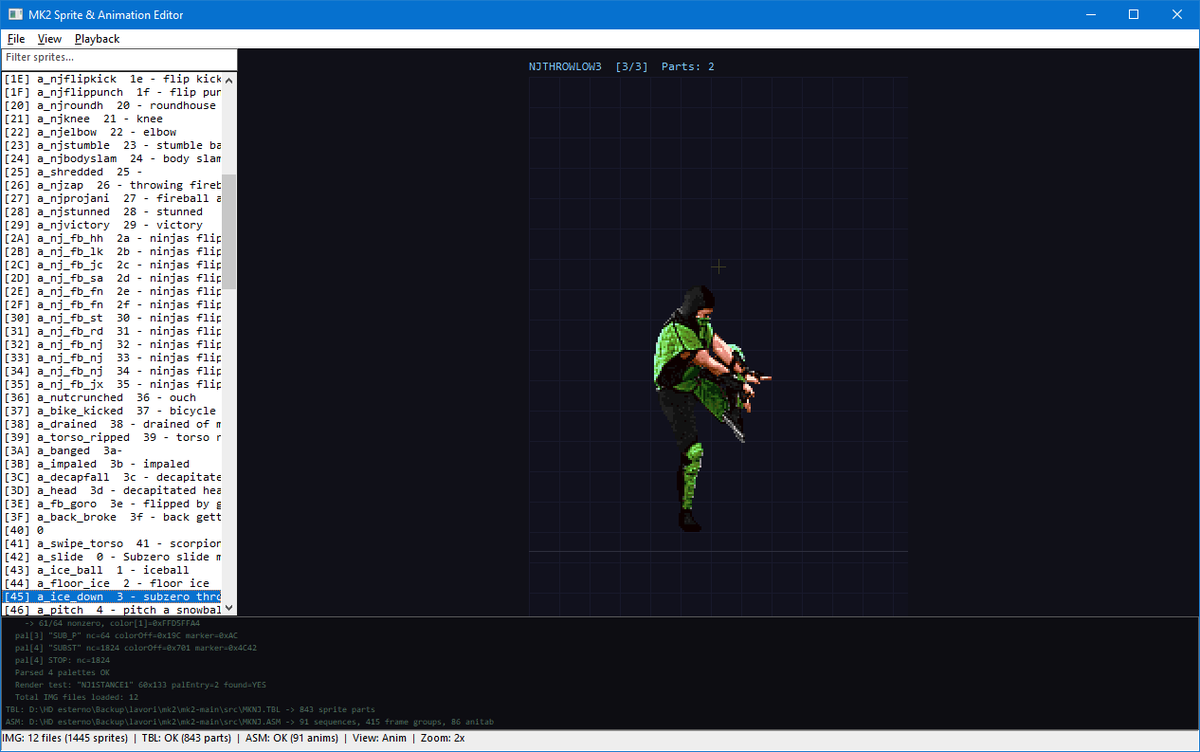The height and width of the screenshot is (752, 1200).
Task: Select the [43] a_ice_ball iceball row
Action: 111,570
